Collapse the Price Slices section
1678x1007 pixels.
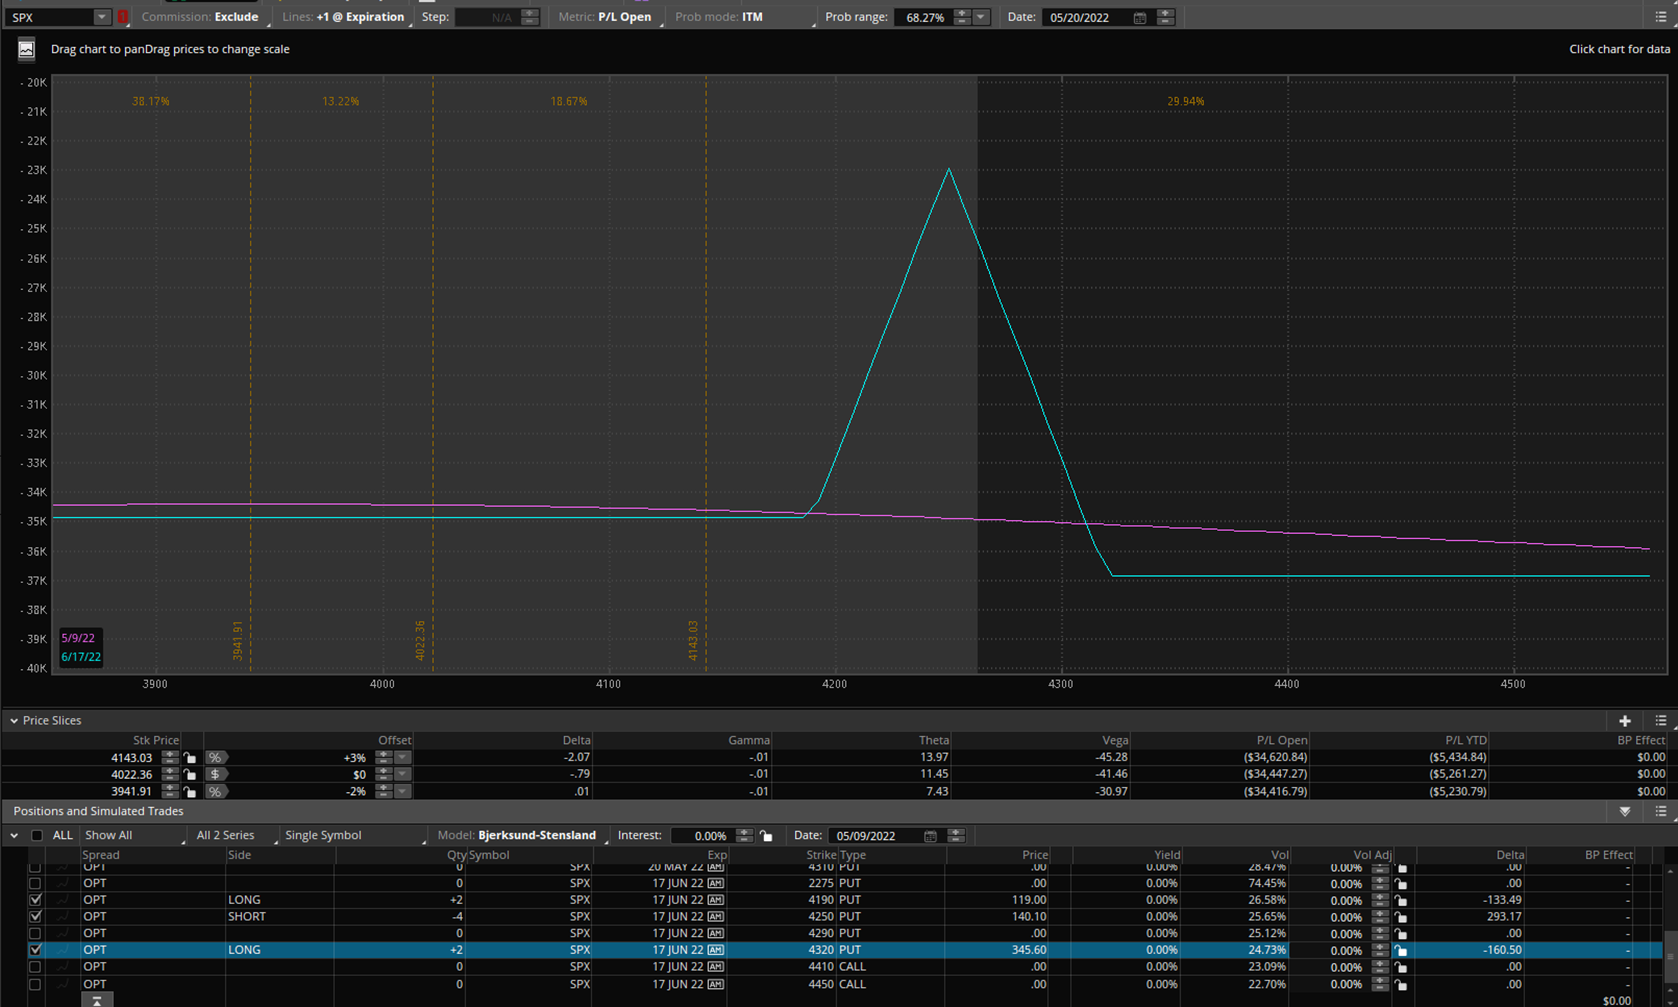click(14, 721)
